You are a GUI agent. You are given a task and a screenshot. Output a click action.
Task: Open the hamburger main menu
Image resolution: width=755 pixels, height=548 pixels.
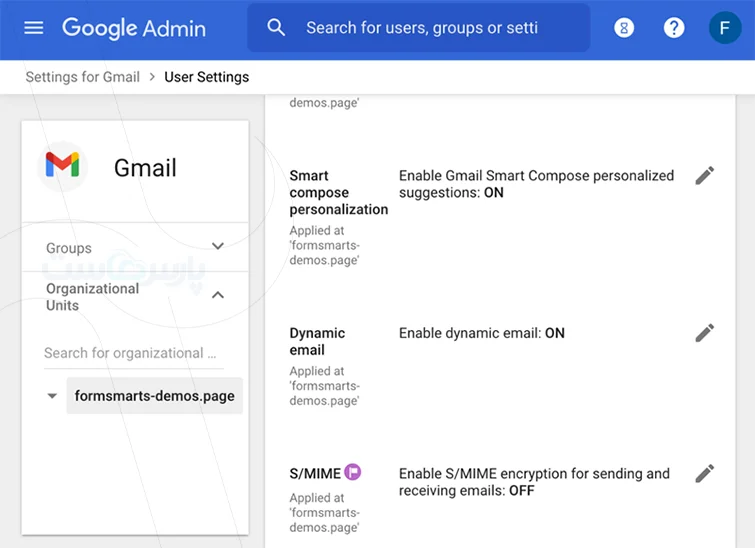34,28
